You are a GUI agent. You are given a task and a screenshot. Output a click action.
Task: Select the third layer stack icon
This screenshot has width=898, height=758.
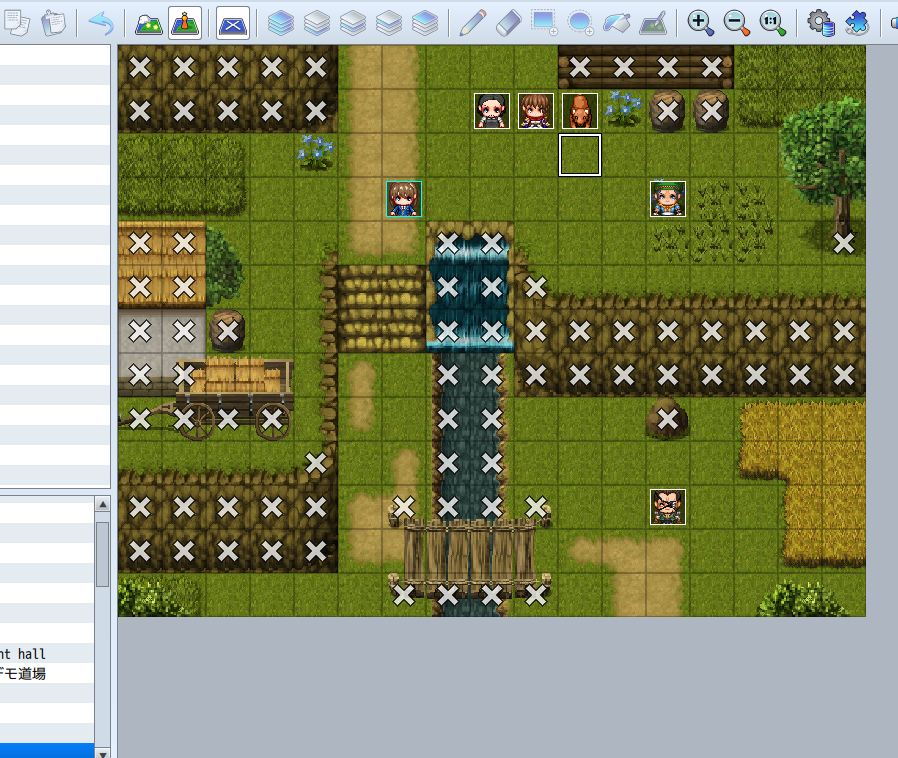click(x=353, y=23)
